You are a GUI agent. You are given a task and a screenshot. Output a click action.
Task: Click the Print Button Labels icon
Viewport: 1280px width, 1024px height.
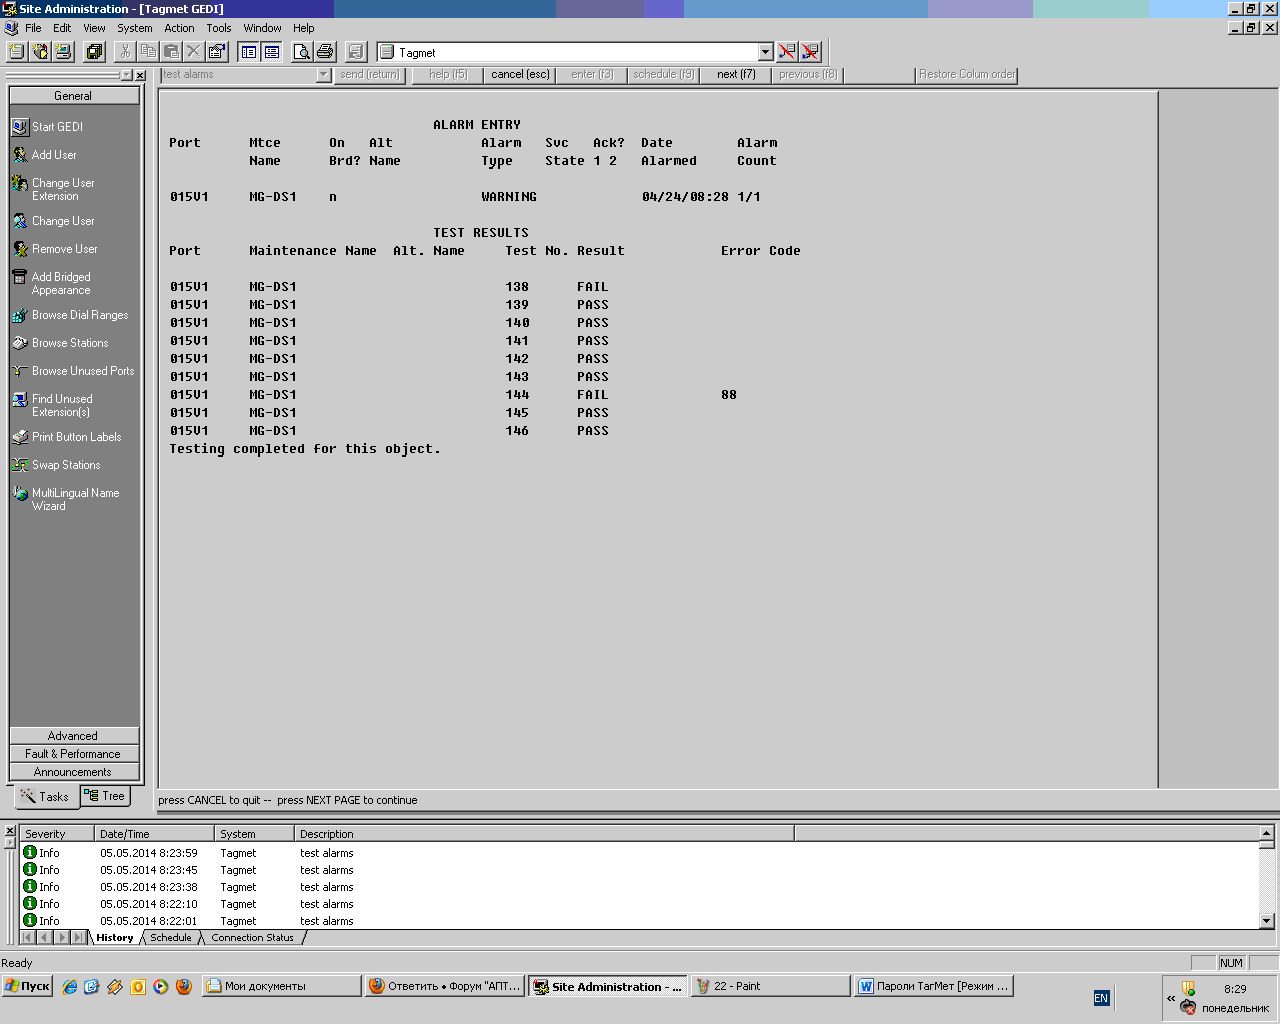(20, 437)
